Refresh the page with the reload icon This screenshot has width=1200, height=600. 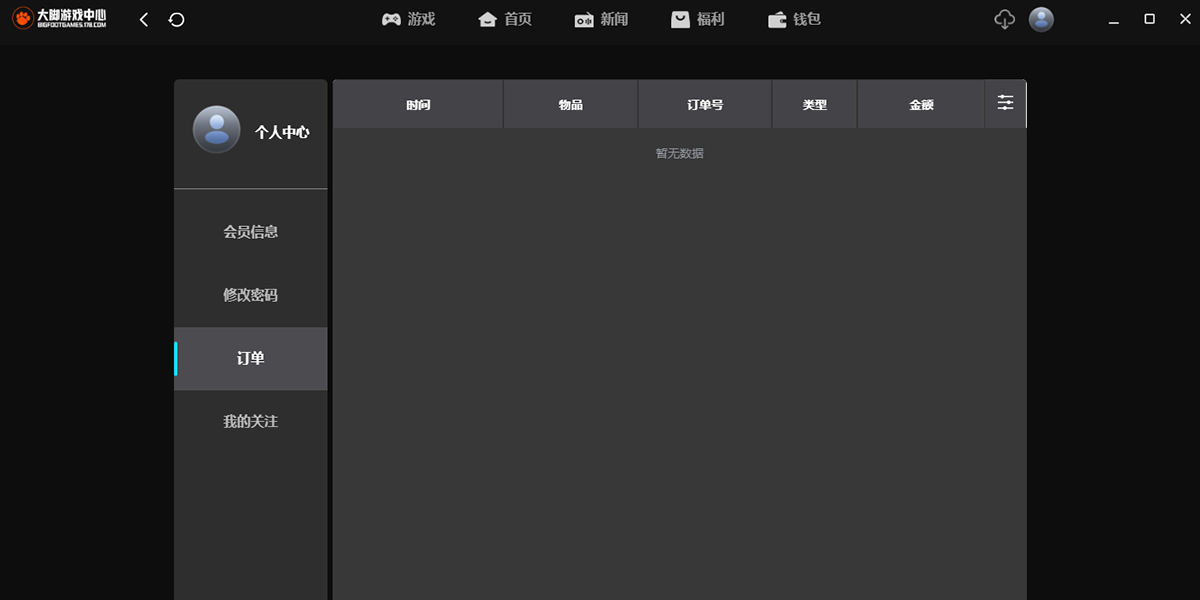tap(177, 19)
